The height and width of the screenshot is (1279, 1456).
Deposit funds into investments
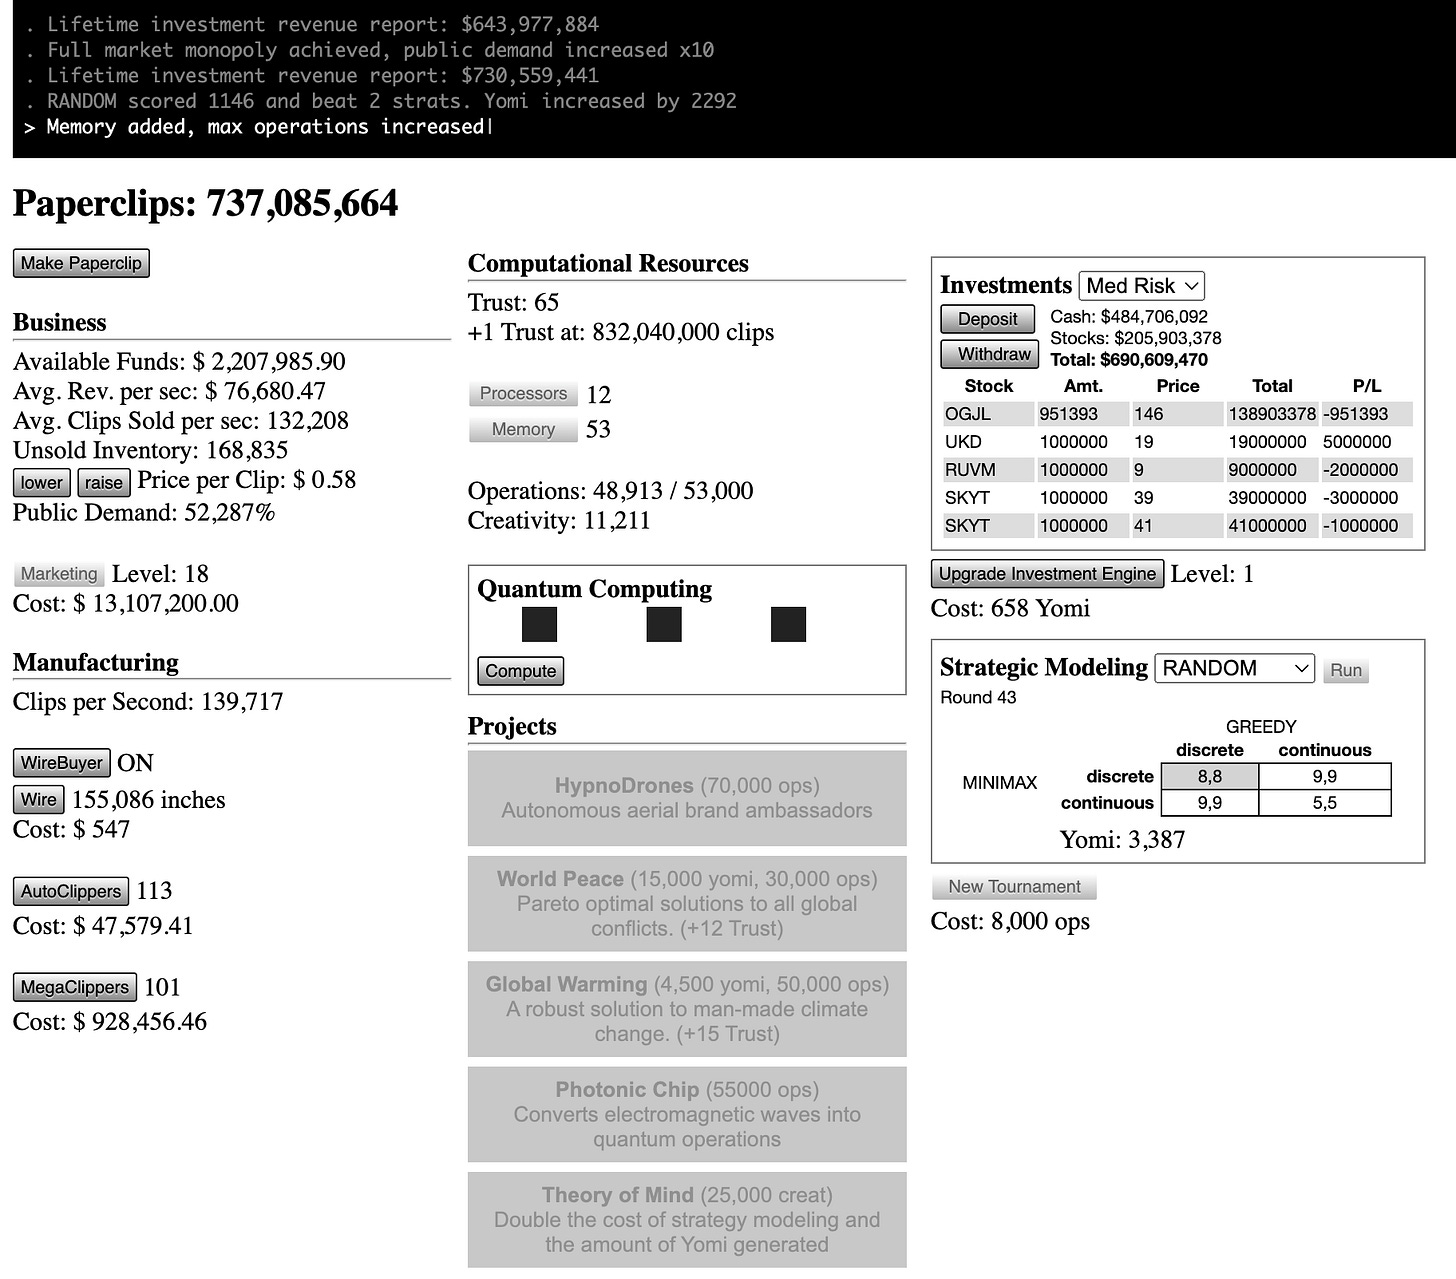(x=988, y=319)
